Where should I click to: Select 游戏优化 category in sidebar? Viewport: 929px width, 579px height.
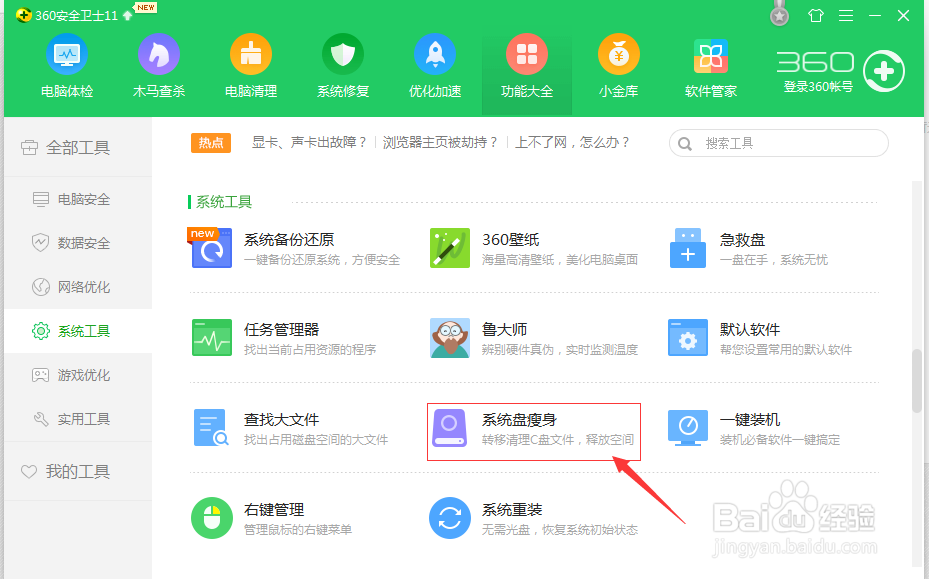(78, 375)
